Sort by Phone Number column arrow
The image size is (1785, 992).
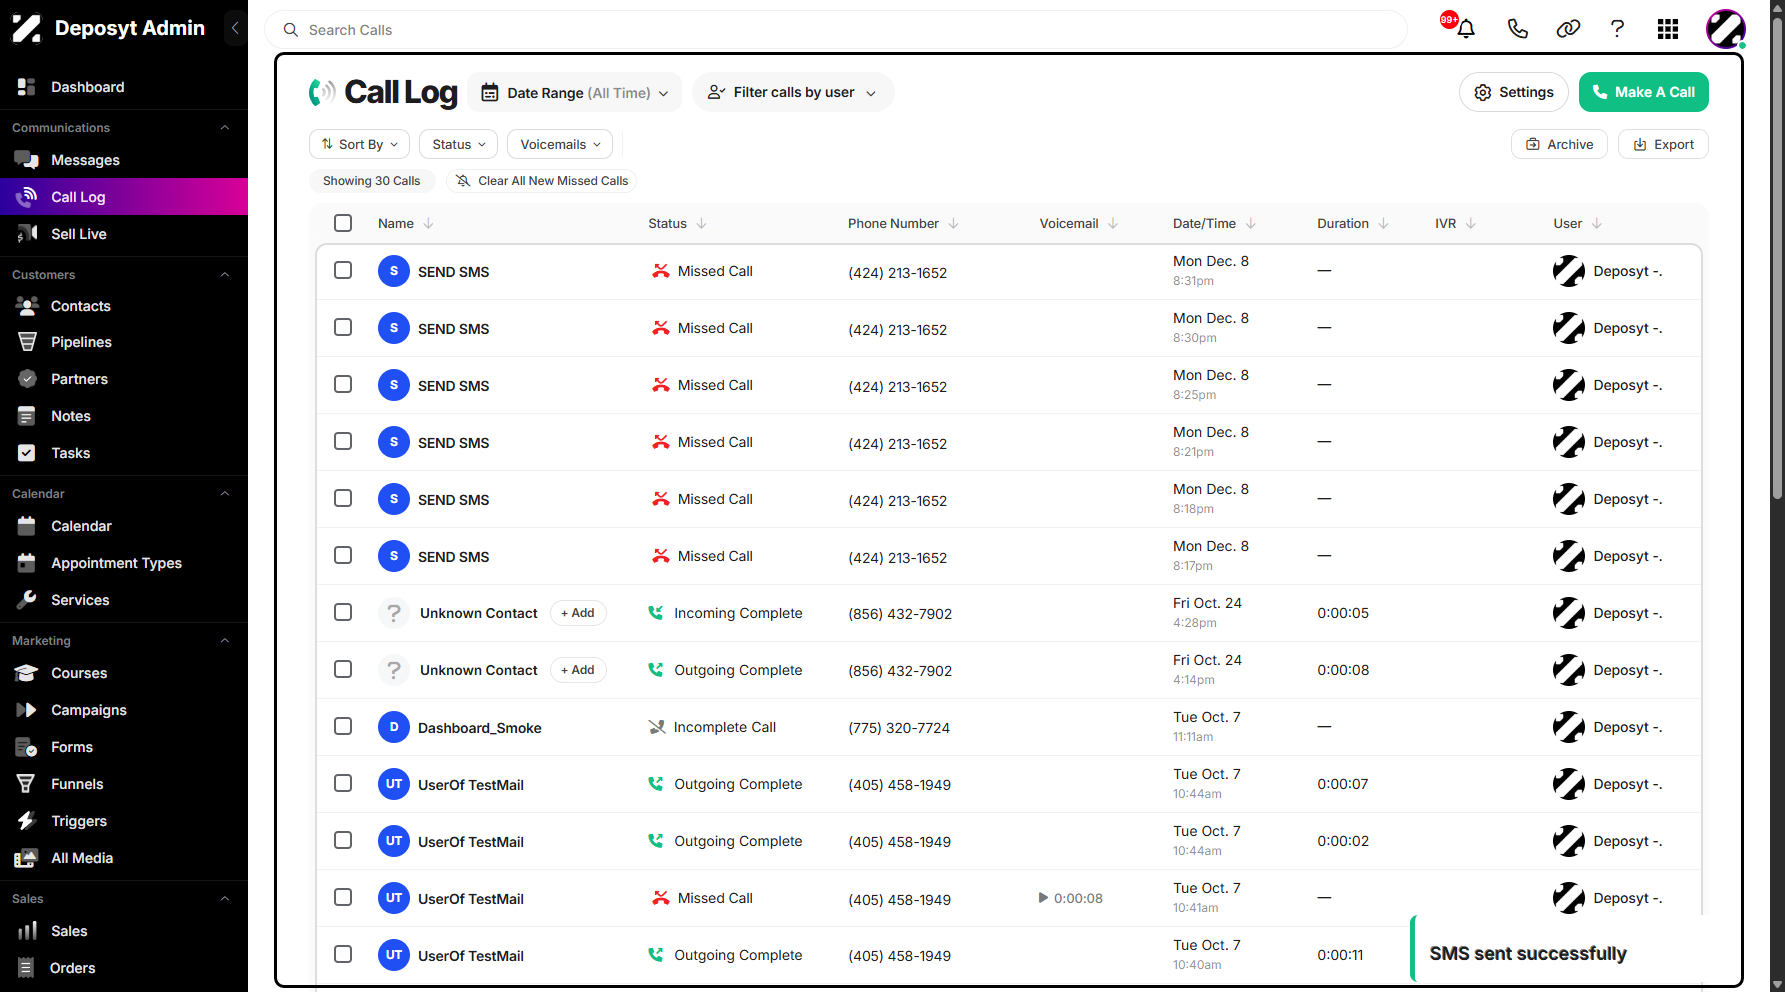[954, 224]
